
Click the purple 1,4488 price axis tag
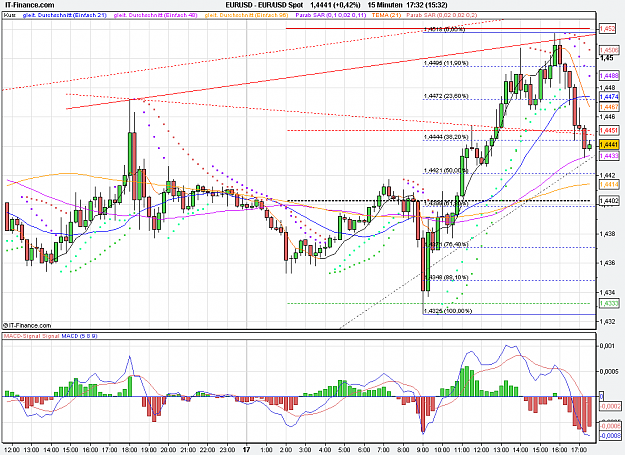(609, 75)
